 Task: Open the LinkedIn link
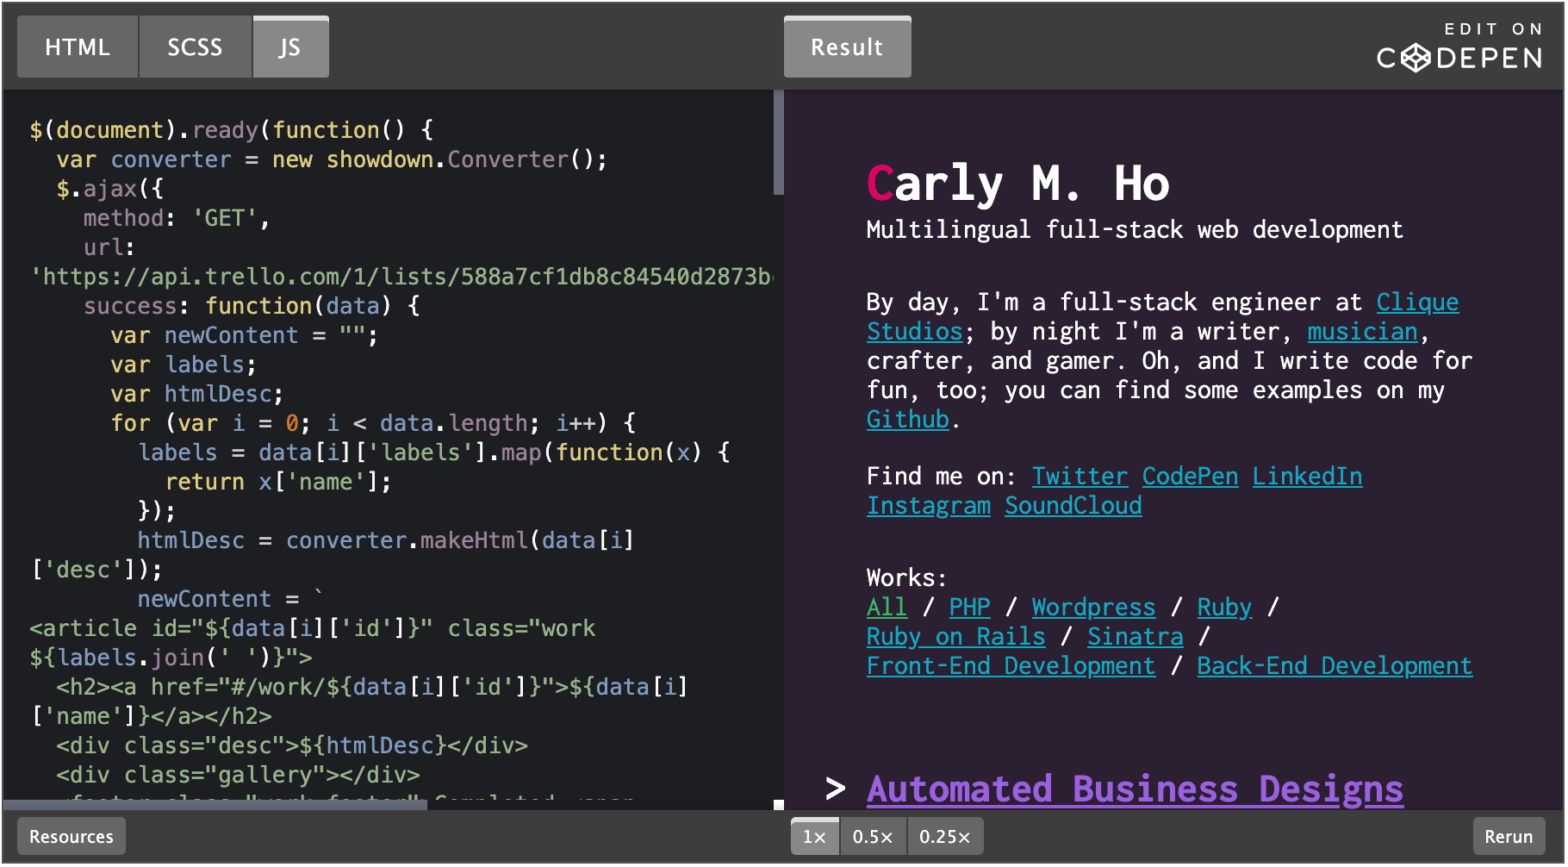(1307, 476)
